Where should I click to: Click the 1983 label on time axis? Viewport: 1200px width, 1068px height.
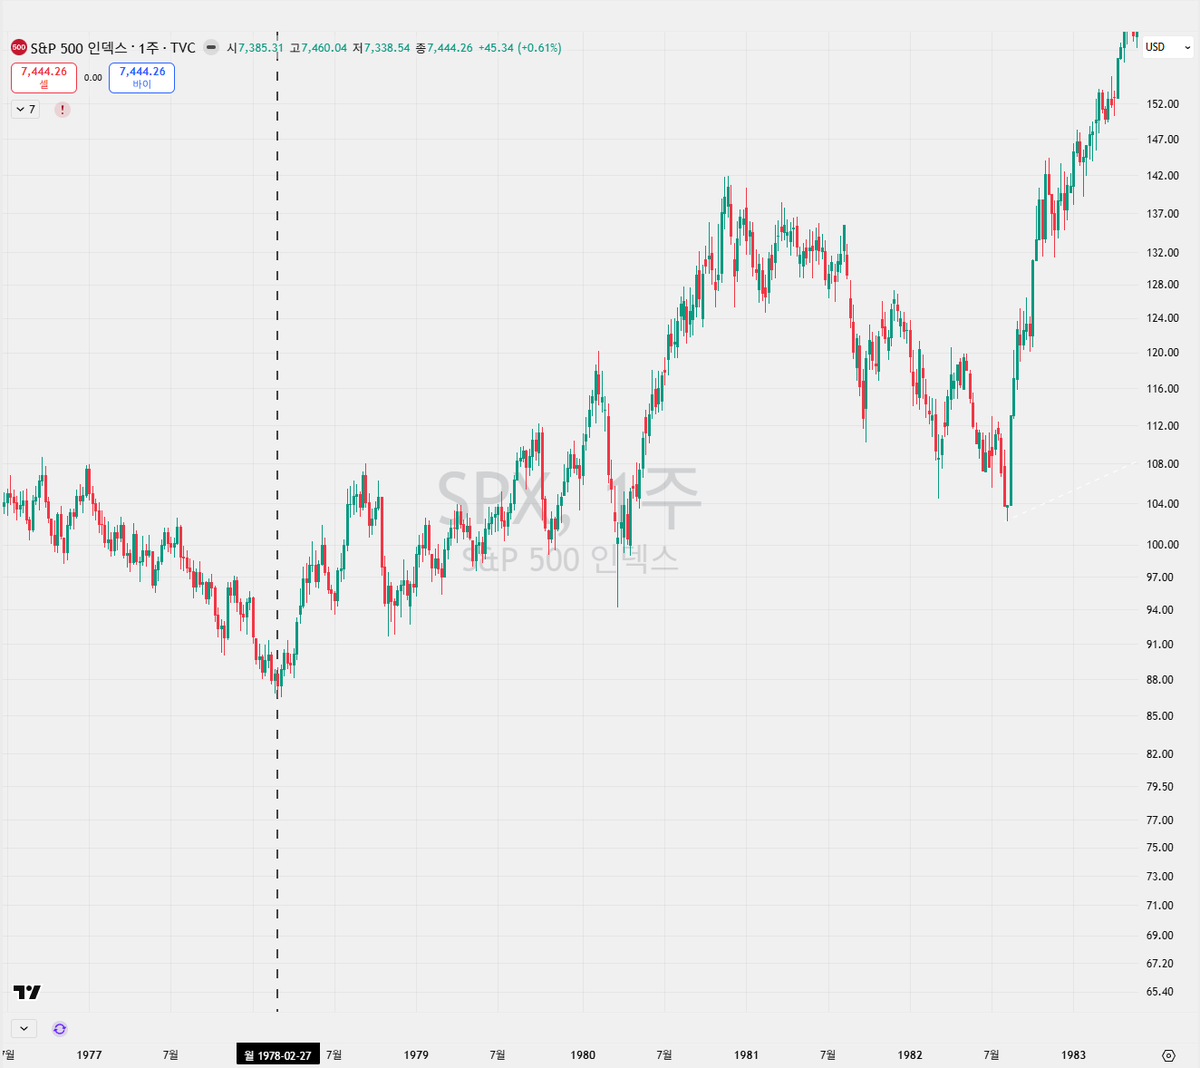pyautogui.click(x=1074, y=1055)
